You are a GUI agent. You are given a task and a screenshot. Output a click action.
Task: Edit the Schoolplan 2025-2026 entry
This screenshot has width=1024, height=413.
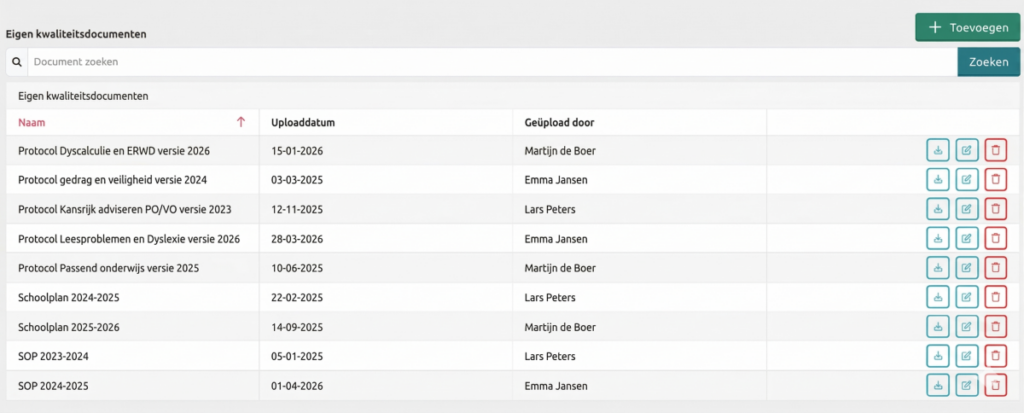pyautogui.click(x=967, y=327)
